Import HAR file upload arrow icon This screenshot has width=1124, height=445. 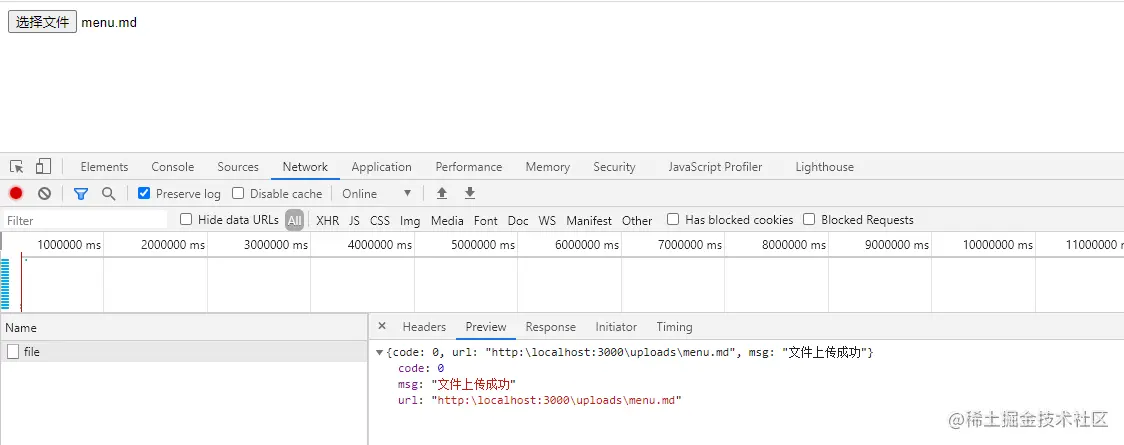(x=442, y=193)
